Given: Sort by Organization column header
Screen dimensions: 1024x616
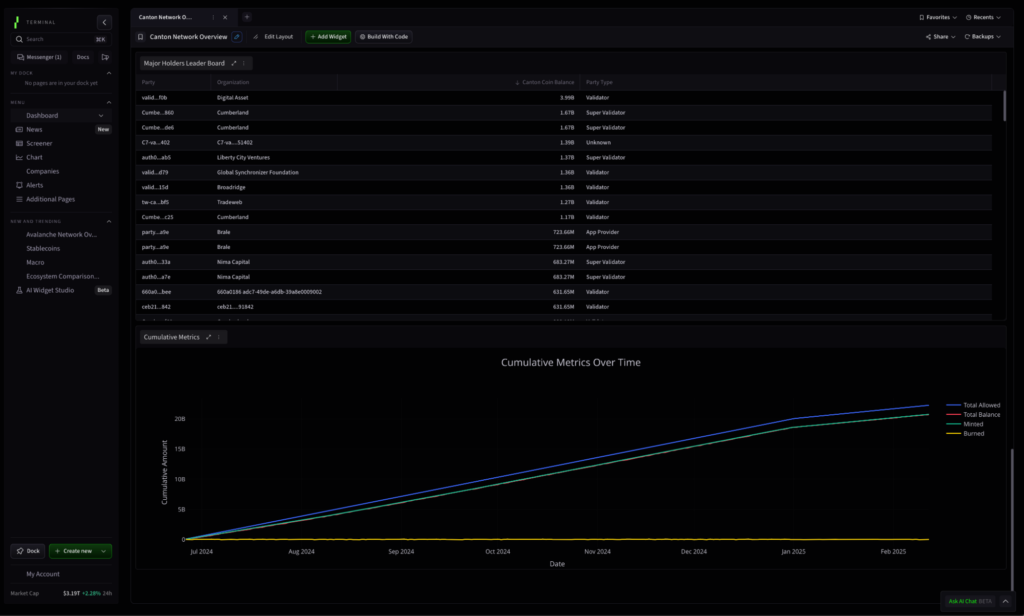Looking at the screenshot, I should click(233, 82).
